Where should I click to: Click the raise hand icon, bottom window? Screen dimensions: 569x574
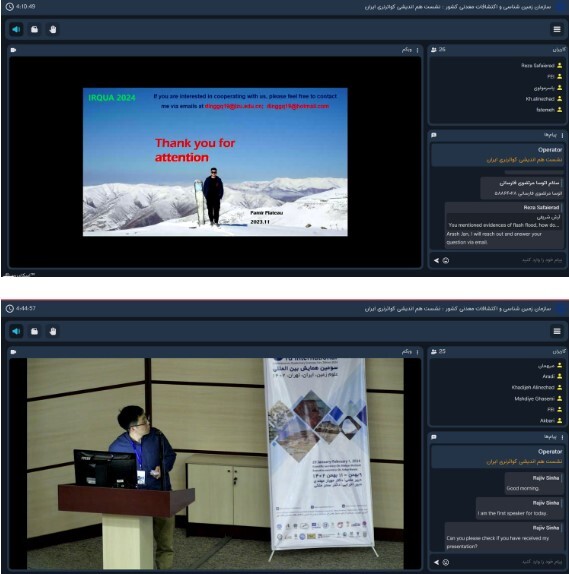[53, 331]
